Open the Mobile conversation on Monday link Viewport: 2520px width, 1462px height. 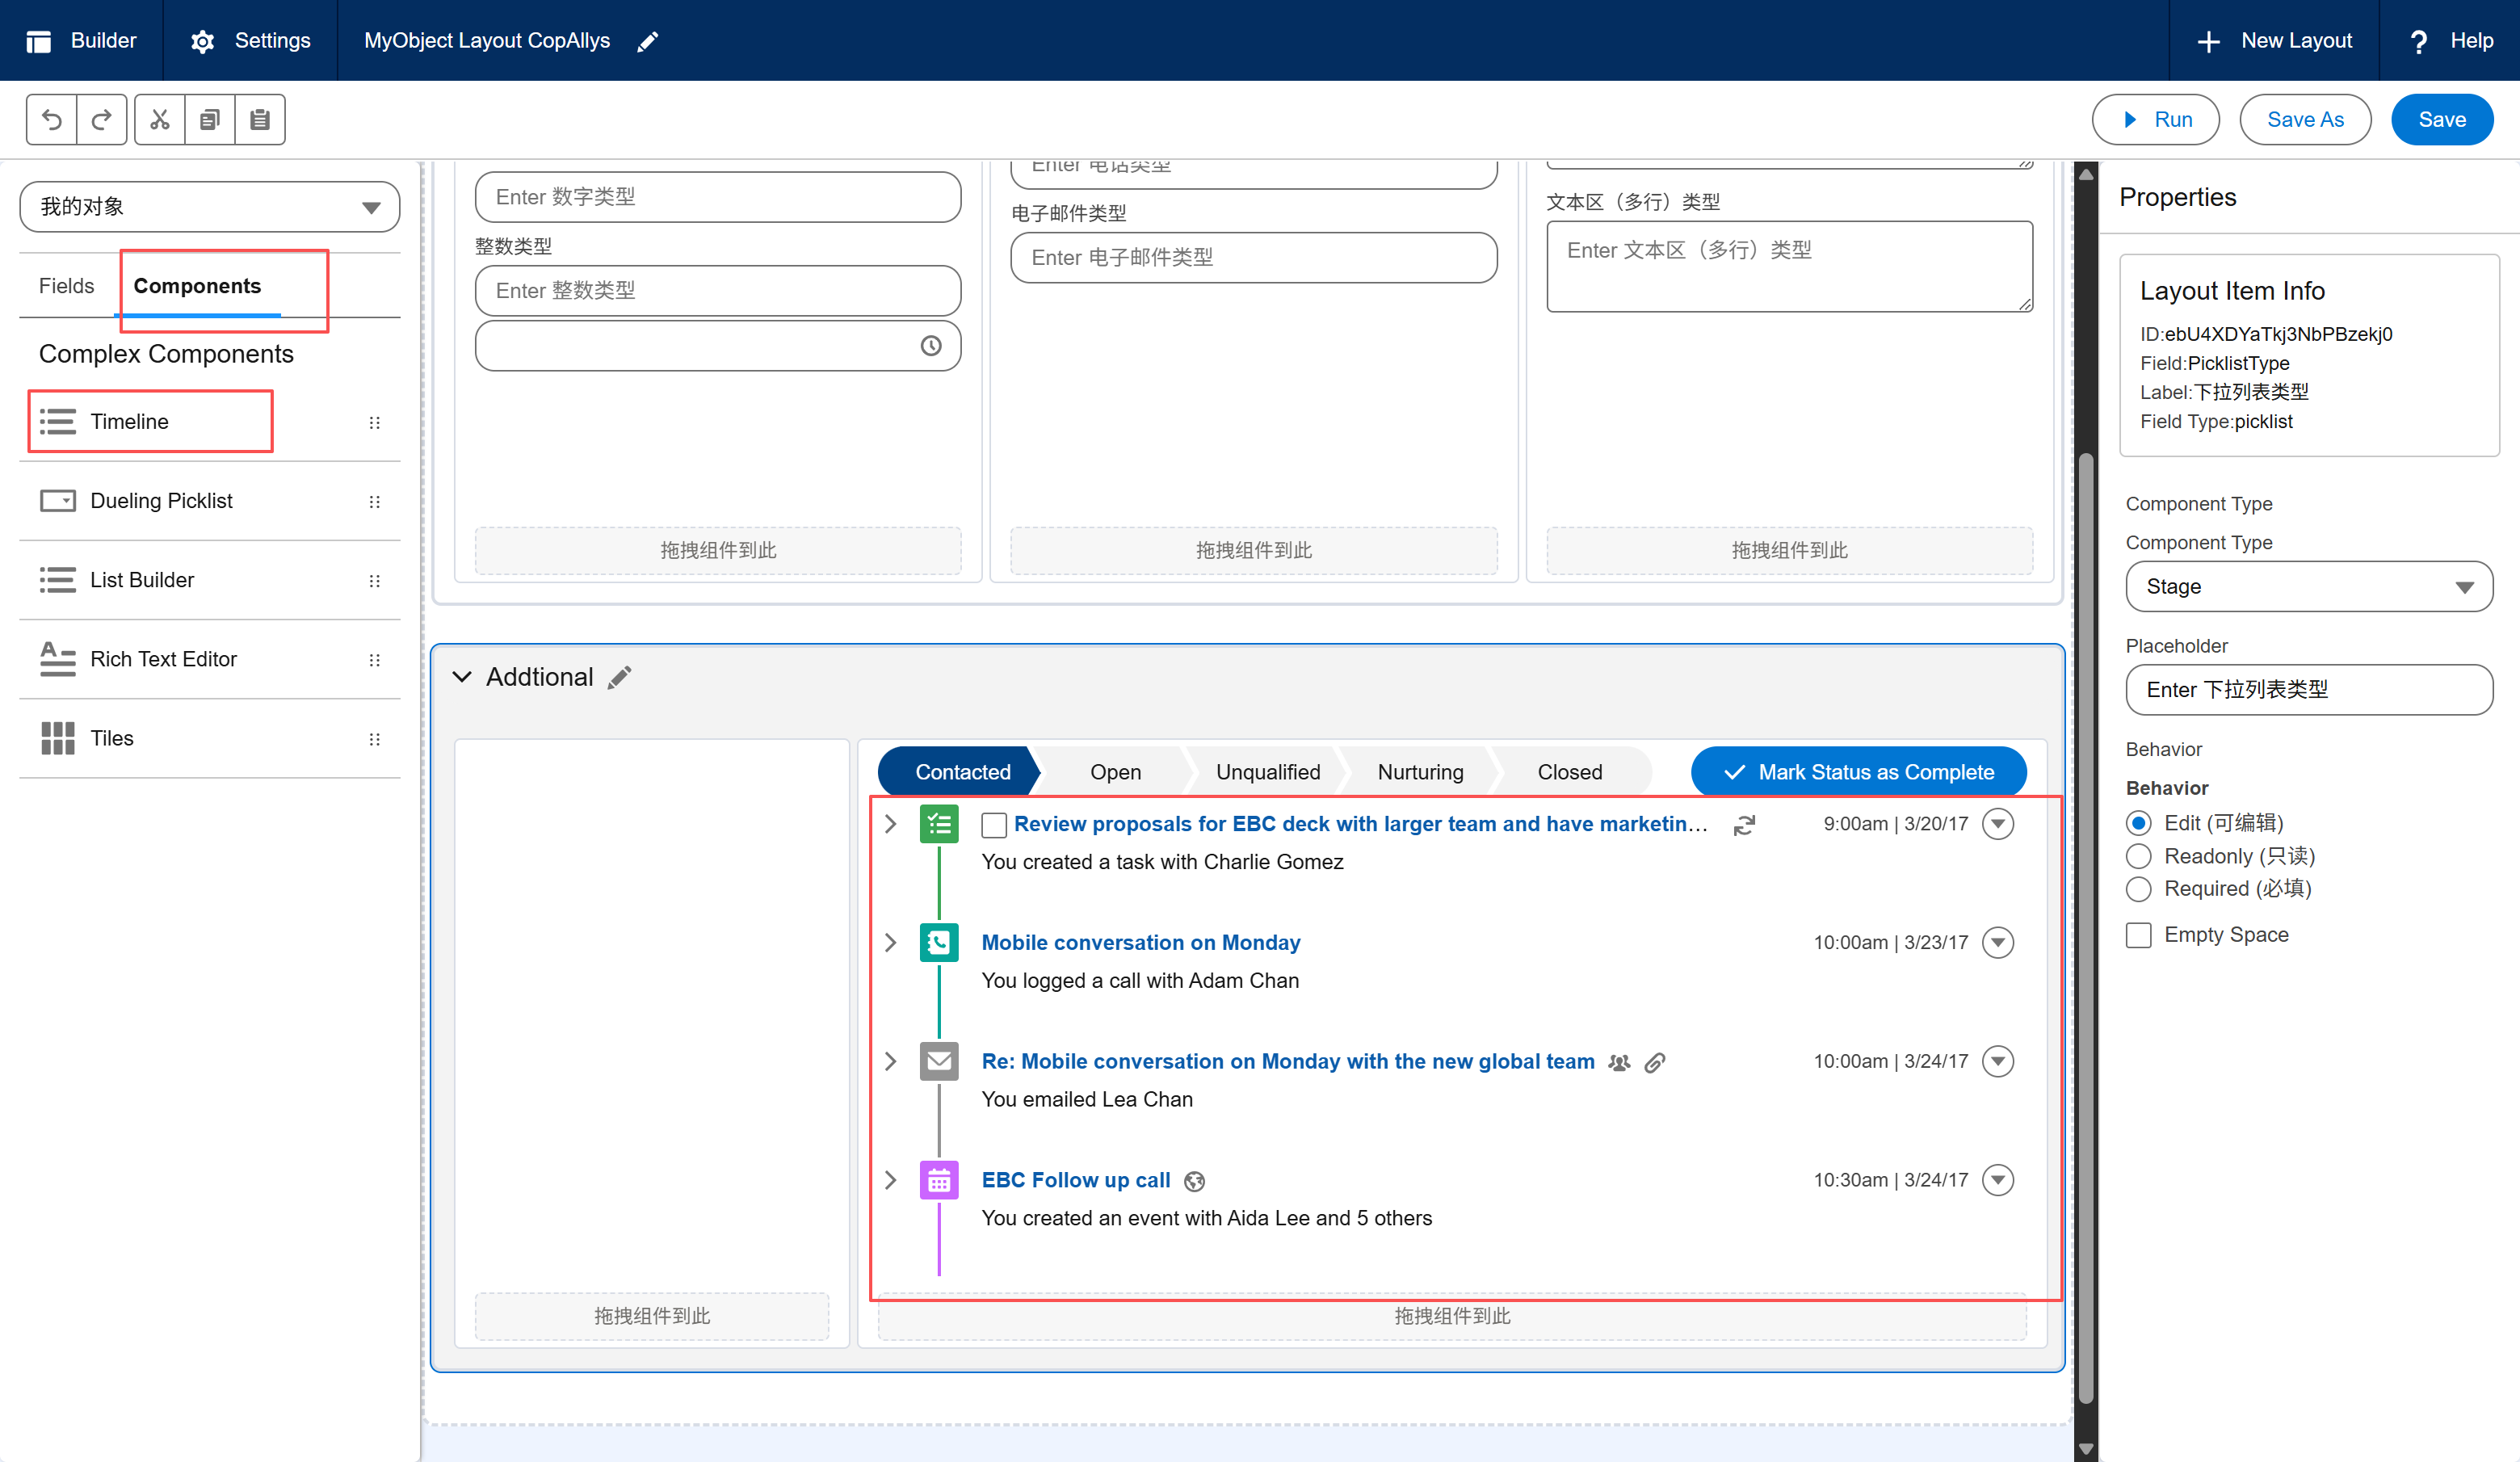coord(1141,943)
